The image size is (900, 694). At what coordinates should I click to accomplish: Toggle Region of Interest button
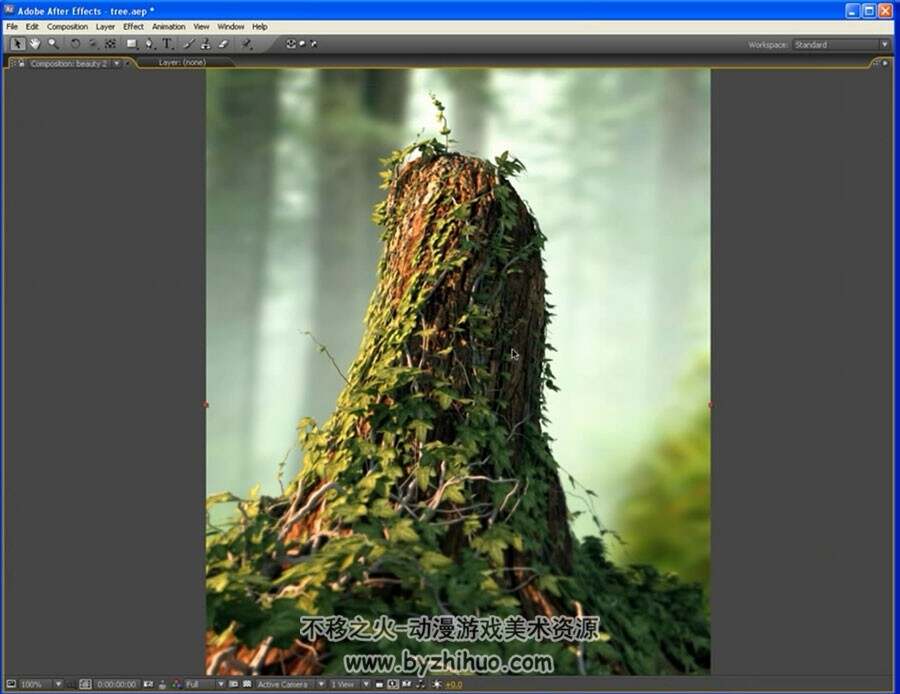pos(234,684)
